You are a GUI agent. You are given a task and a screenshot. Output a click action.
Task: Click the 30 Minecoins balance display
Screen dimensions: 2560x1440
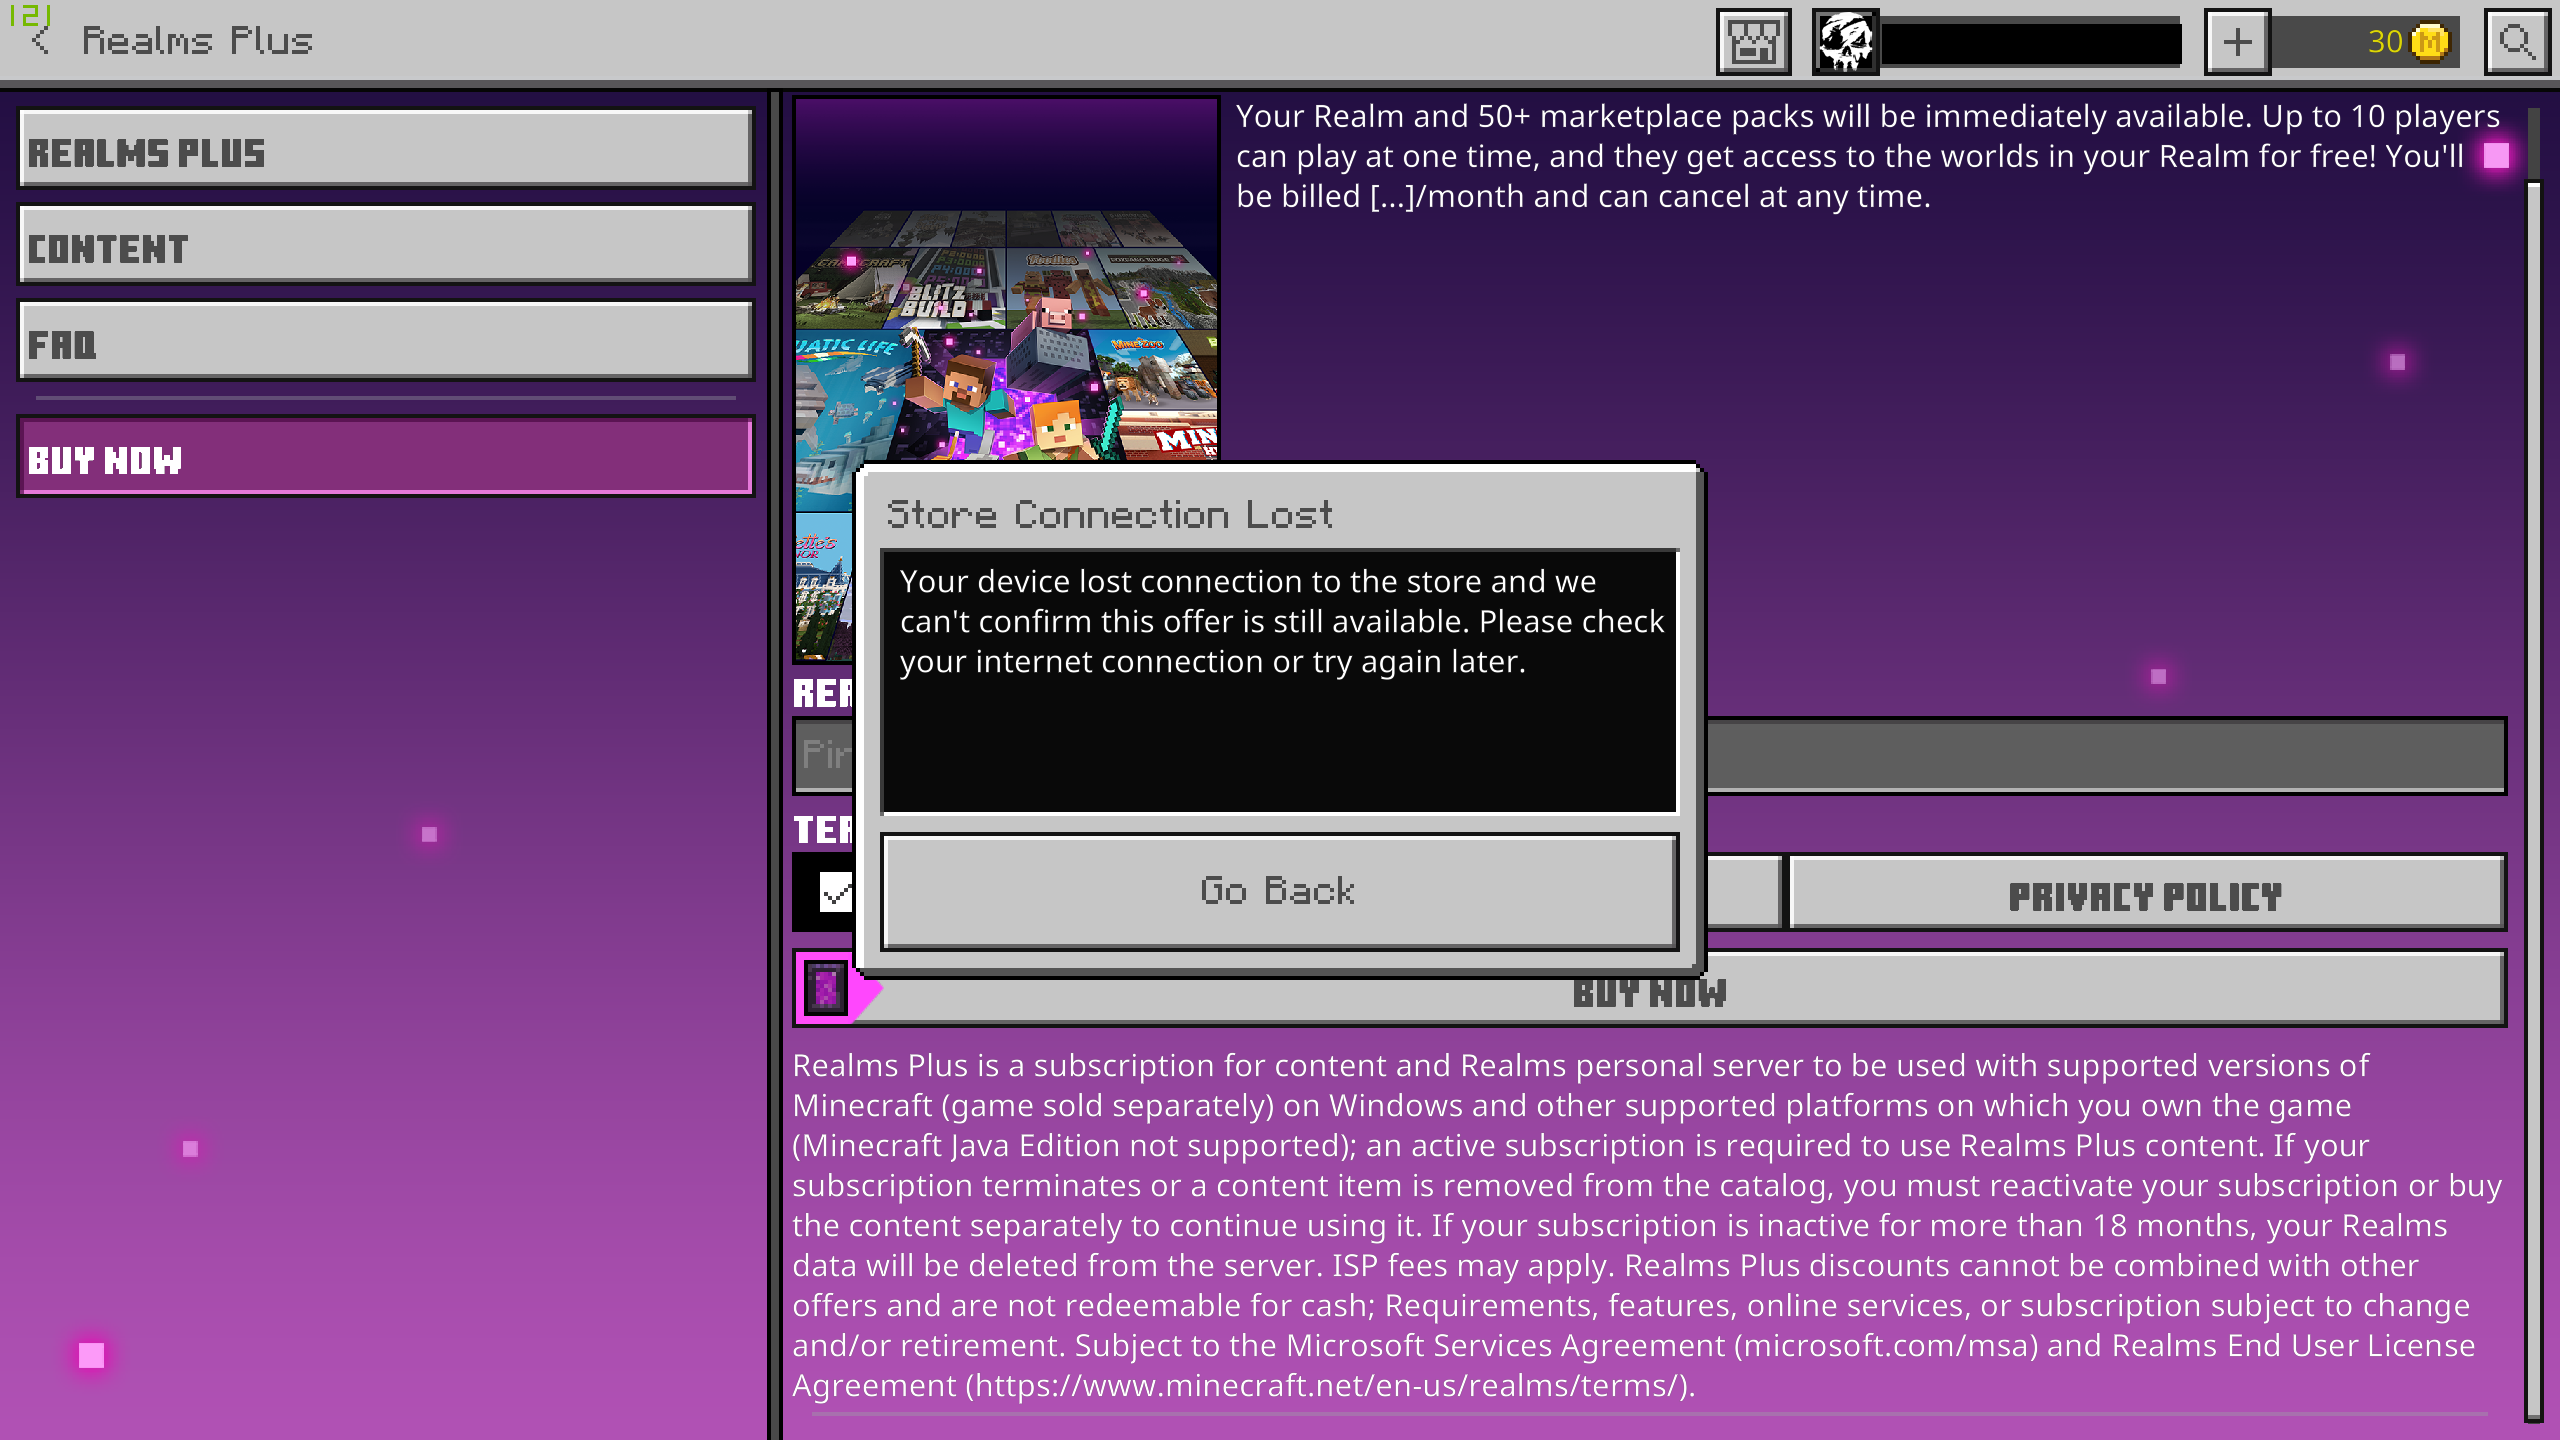pos(2384,42)
